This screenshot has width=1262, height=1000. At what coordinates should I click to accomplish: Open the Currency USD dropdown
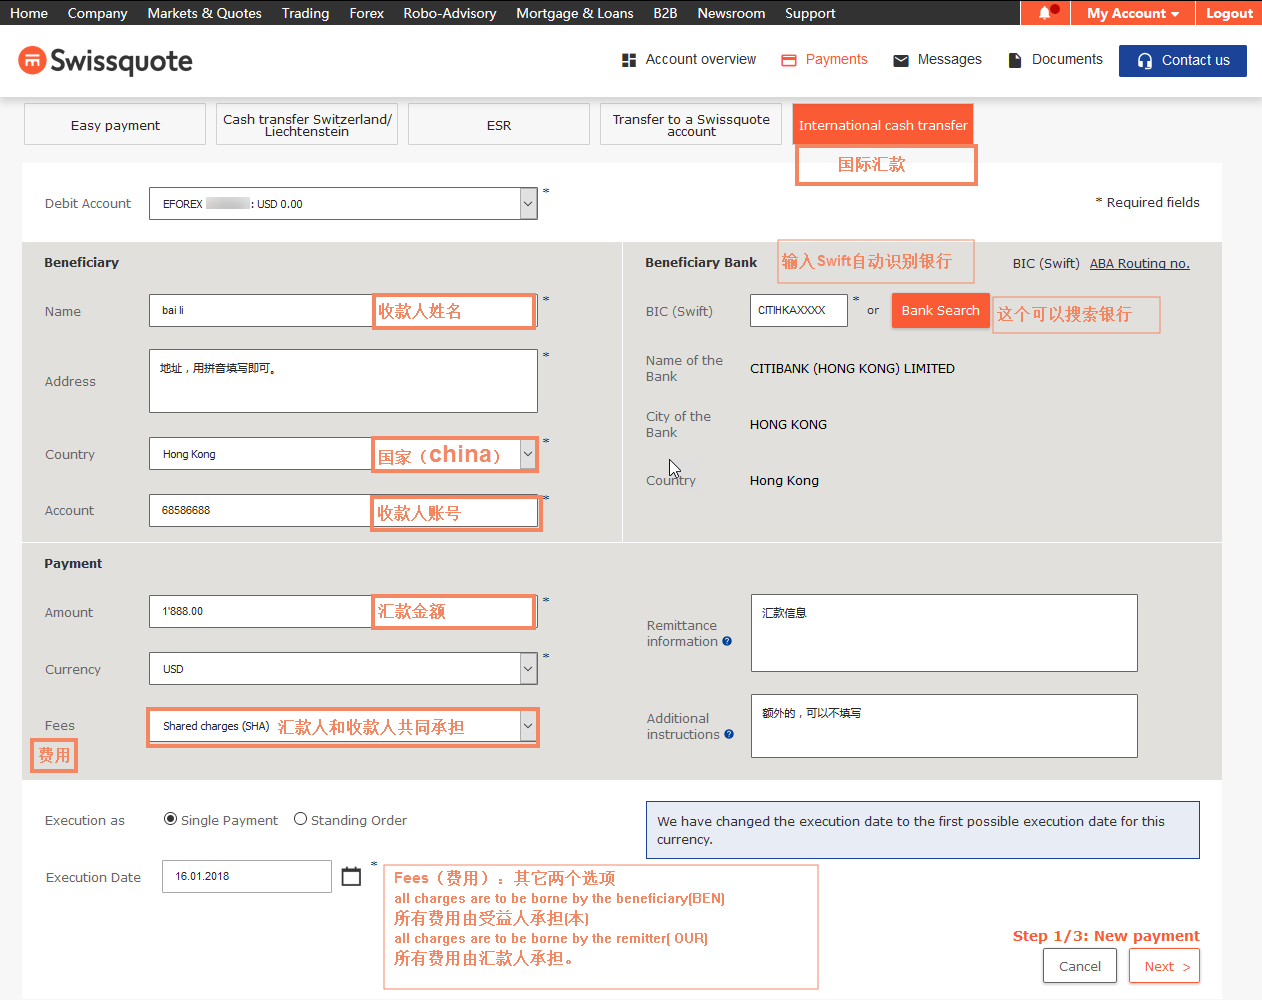click(343, 669)
